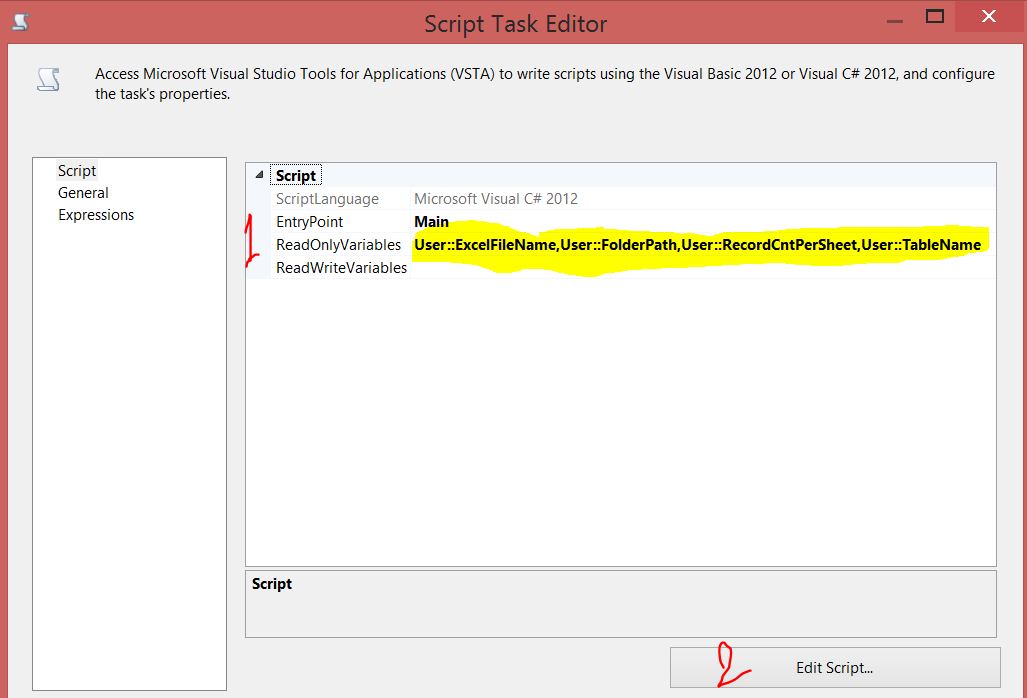Click the highlighted ReadOnlyVariables value
The image size is (1027, 698).
click(700, 244)
